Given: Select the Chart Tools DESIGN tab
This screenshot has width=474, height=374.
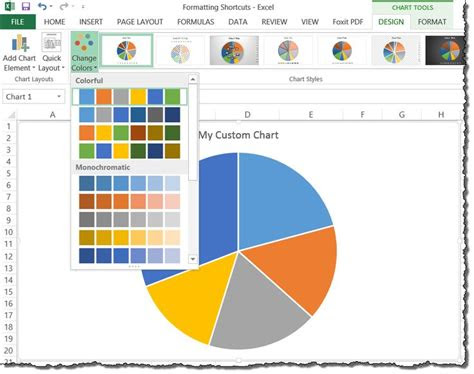Looking at the screenshot, I should 391,22.
